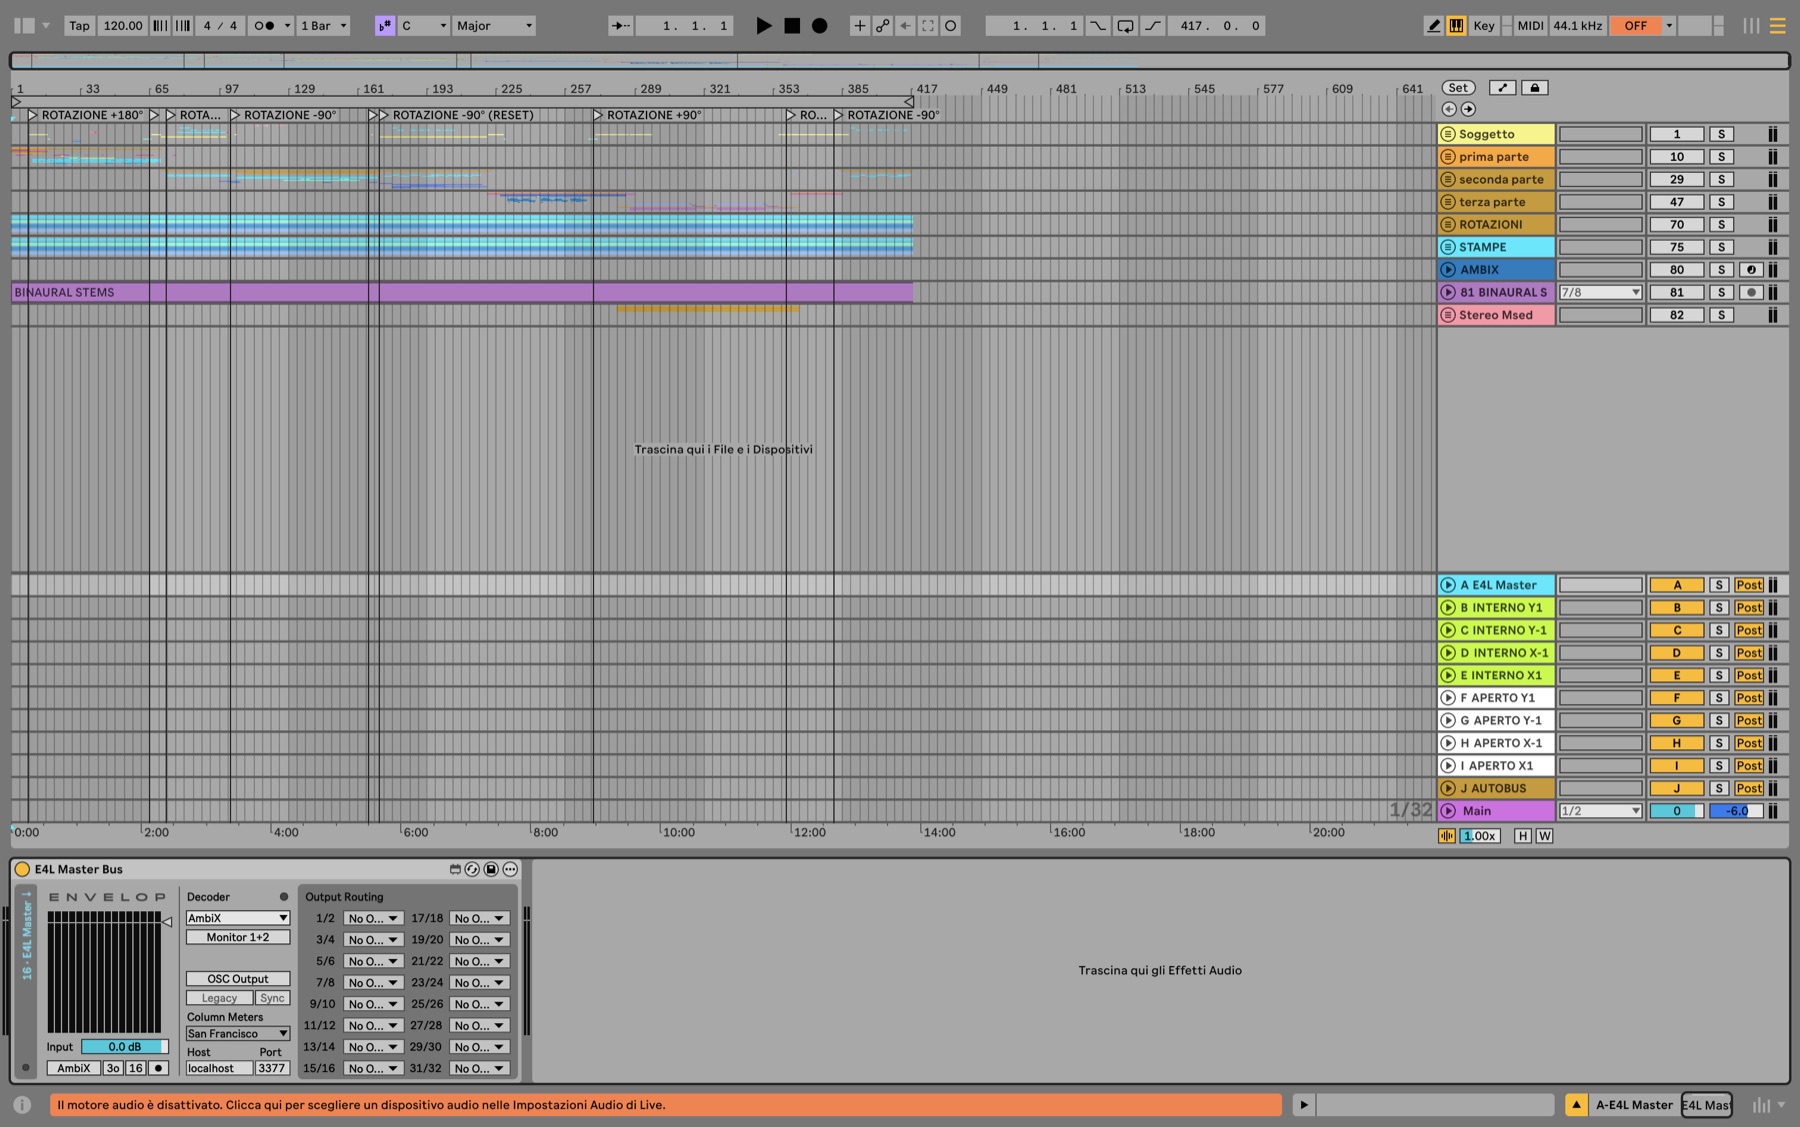Open the metronome settings dropdown arrow

(x=287, y=26)
